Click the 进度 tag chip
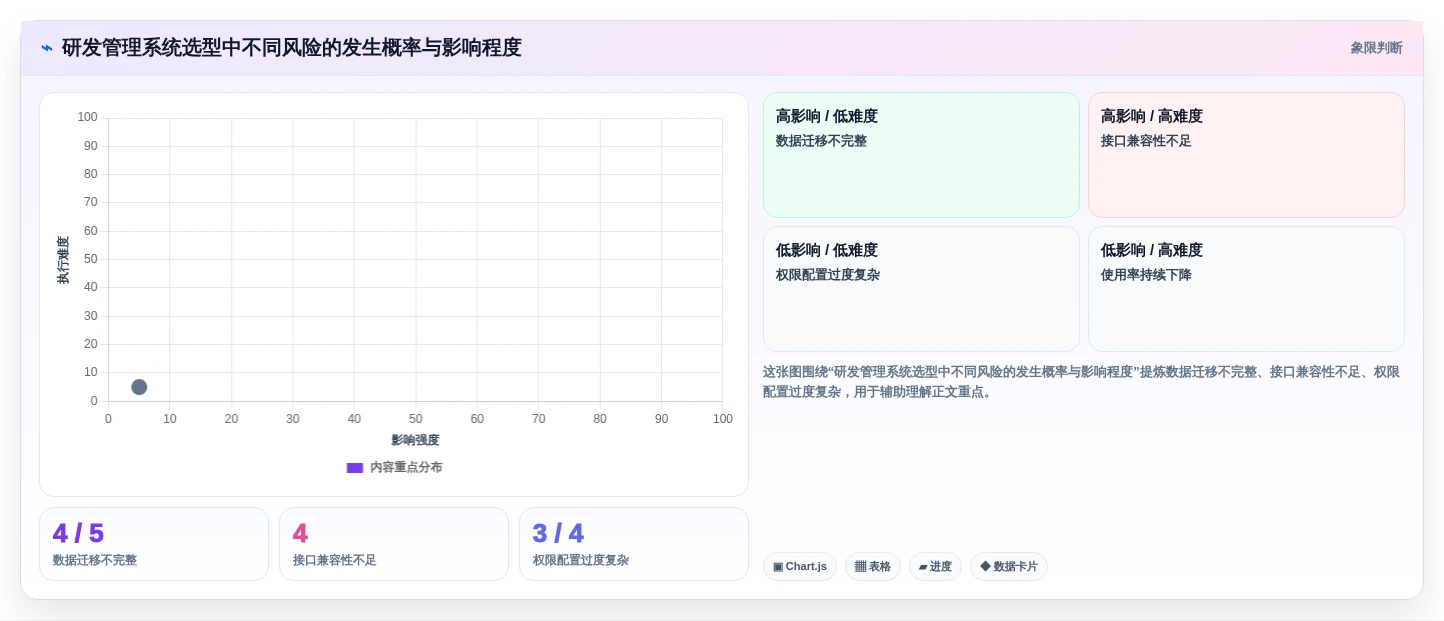 click(x=935, y=567)
